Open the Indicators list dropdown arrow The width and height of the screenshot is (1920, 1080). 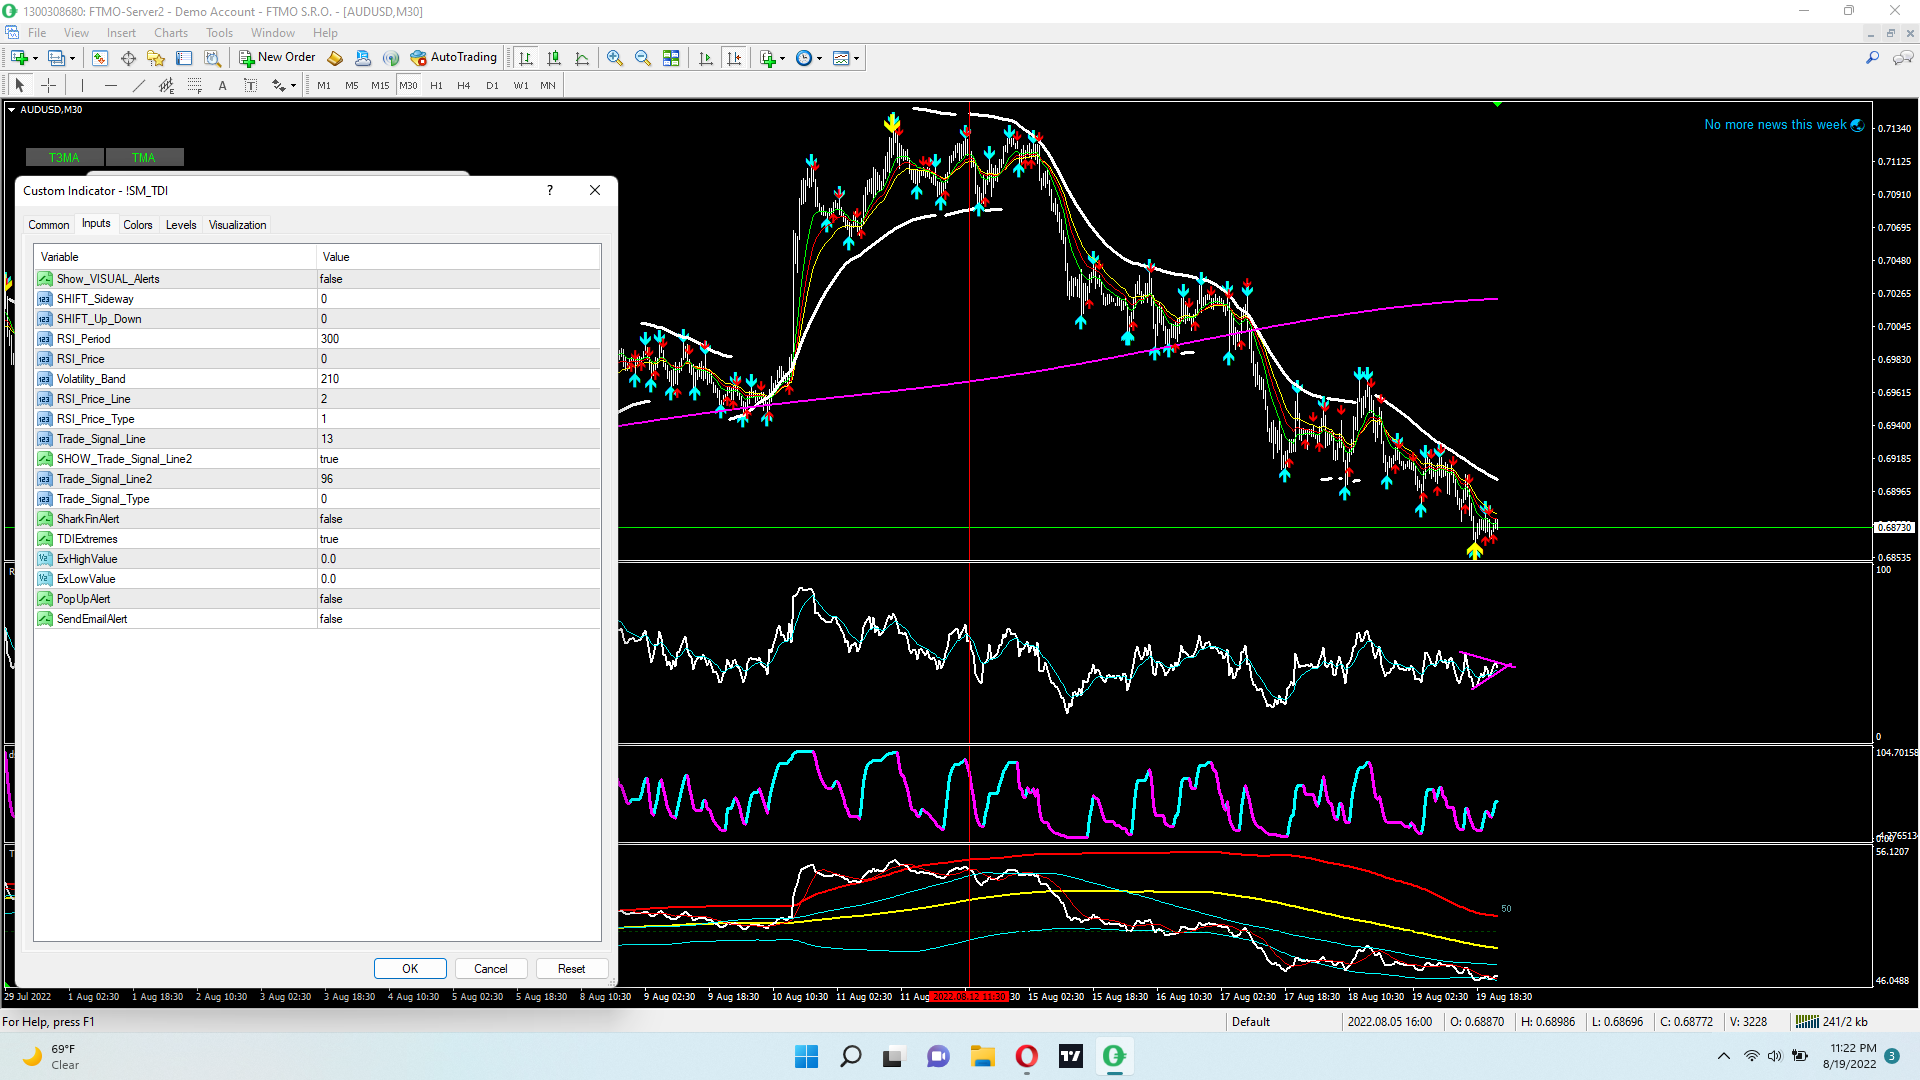click(783, 58)
